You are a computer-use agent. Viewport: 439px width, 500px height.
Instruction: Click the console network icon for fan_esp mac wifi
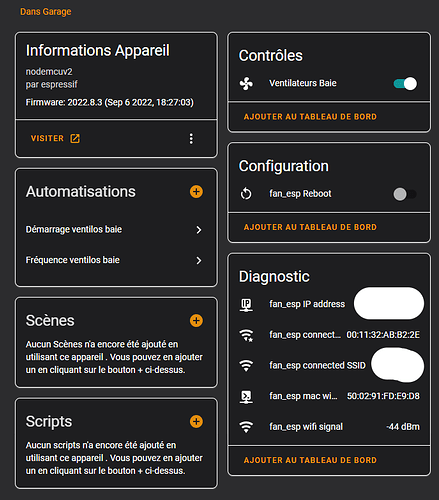coord(246,396)
